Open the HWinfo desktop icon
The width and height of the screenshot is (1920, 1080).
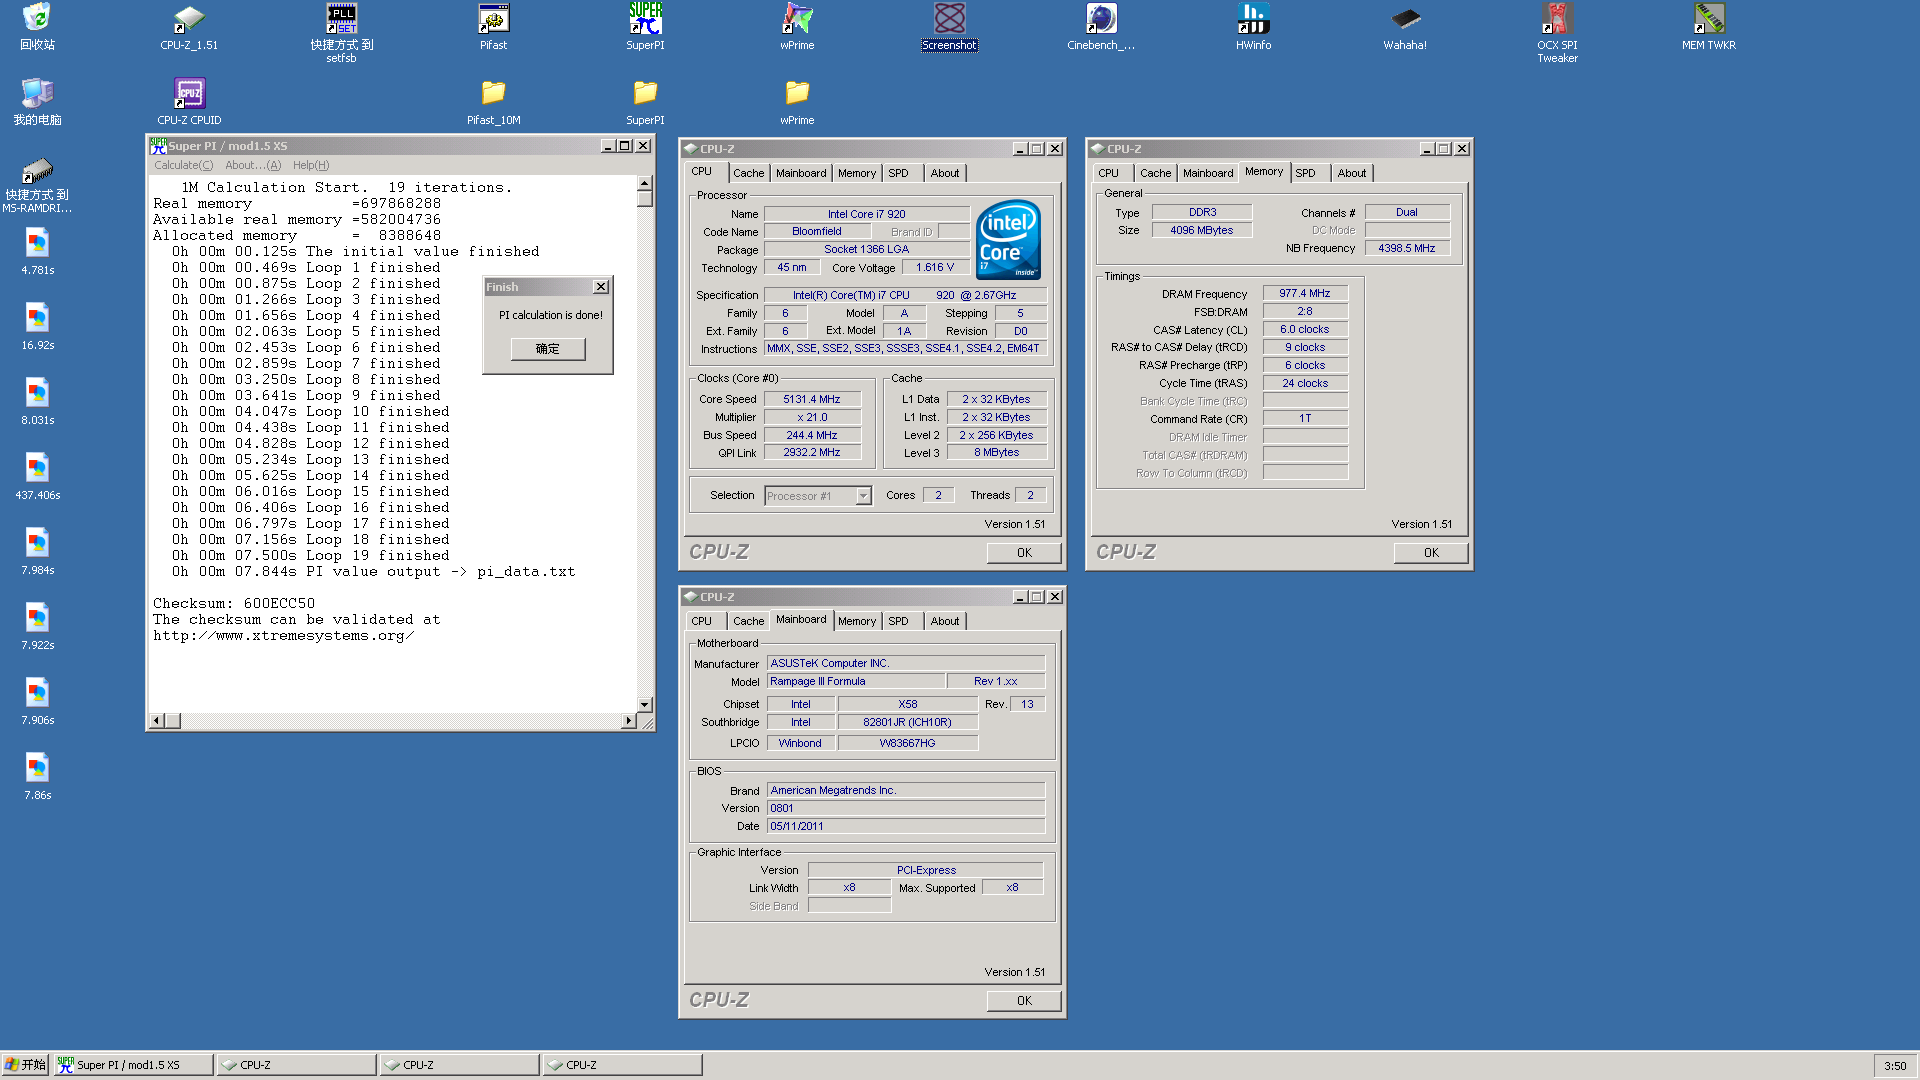[1253, 27]
